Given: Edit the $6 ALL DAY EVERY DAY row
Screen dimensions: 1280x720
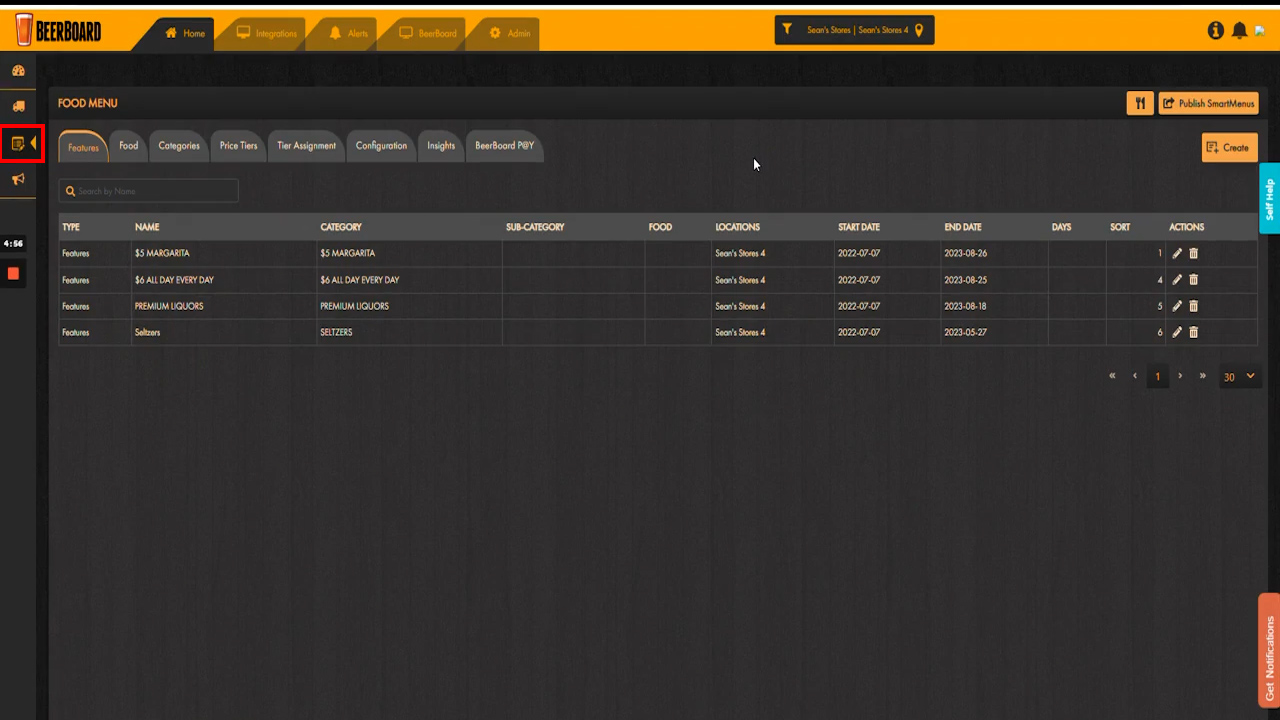Looking at the screenshot, I should tap(1177, 280).
